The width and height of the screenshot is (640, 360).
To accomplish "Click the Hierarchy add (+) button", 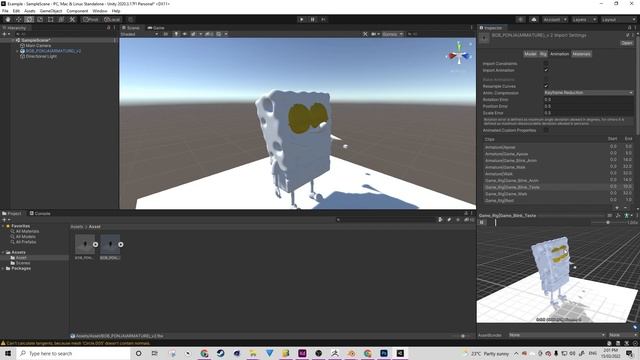I will [x=4, y=34].
